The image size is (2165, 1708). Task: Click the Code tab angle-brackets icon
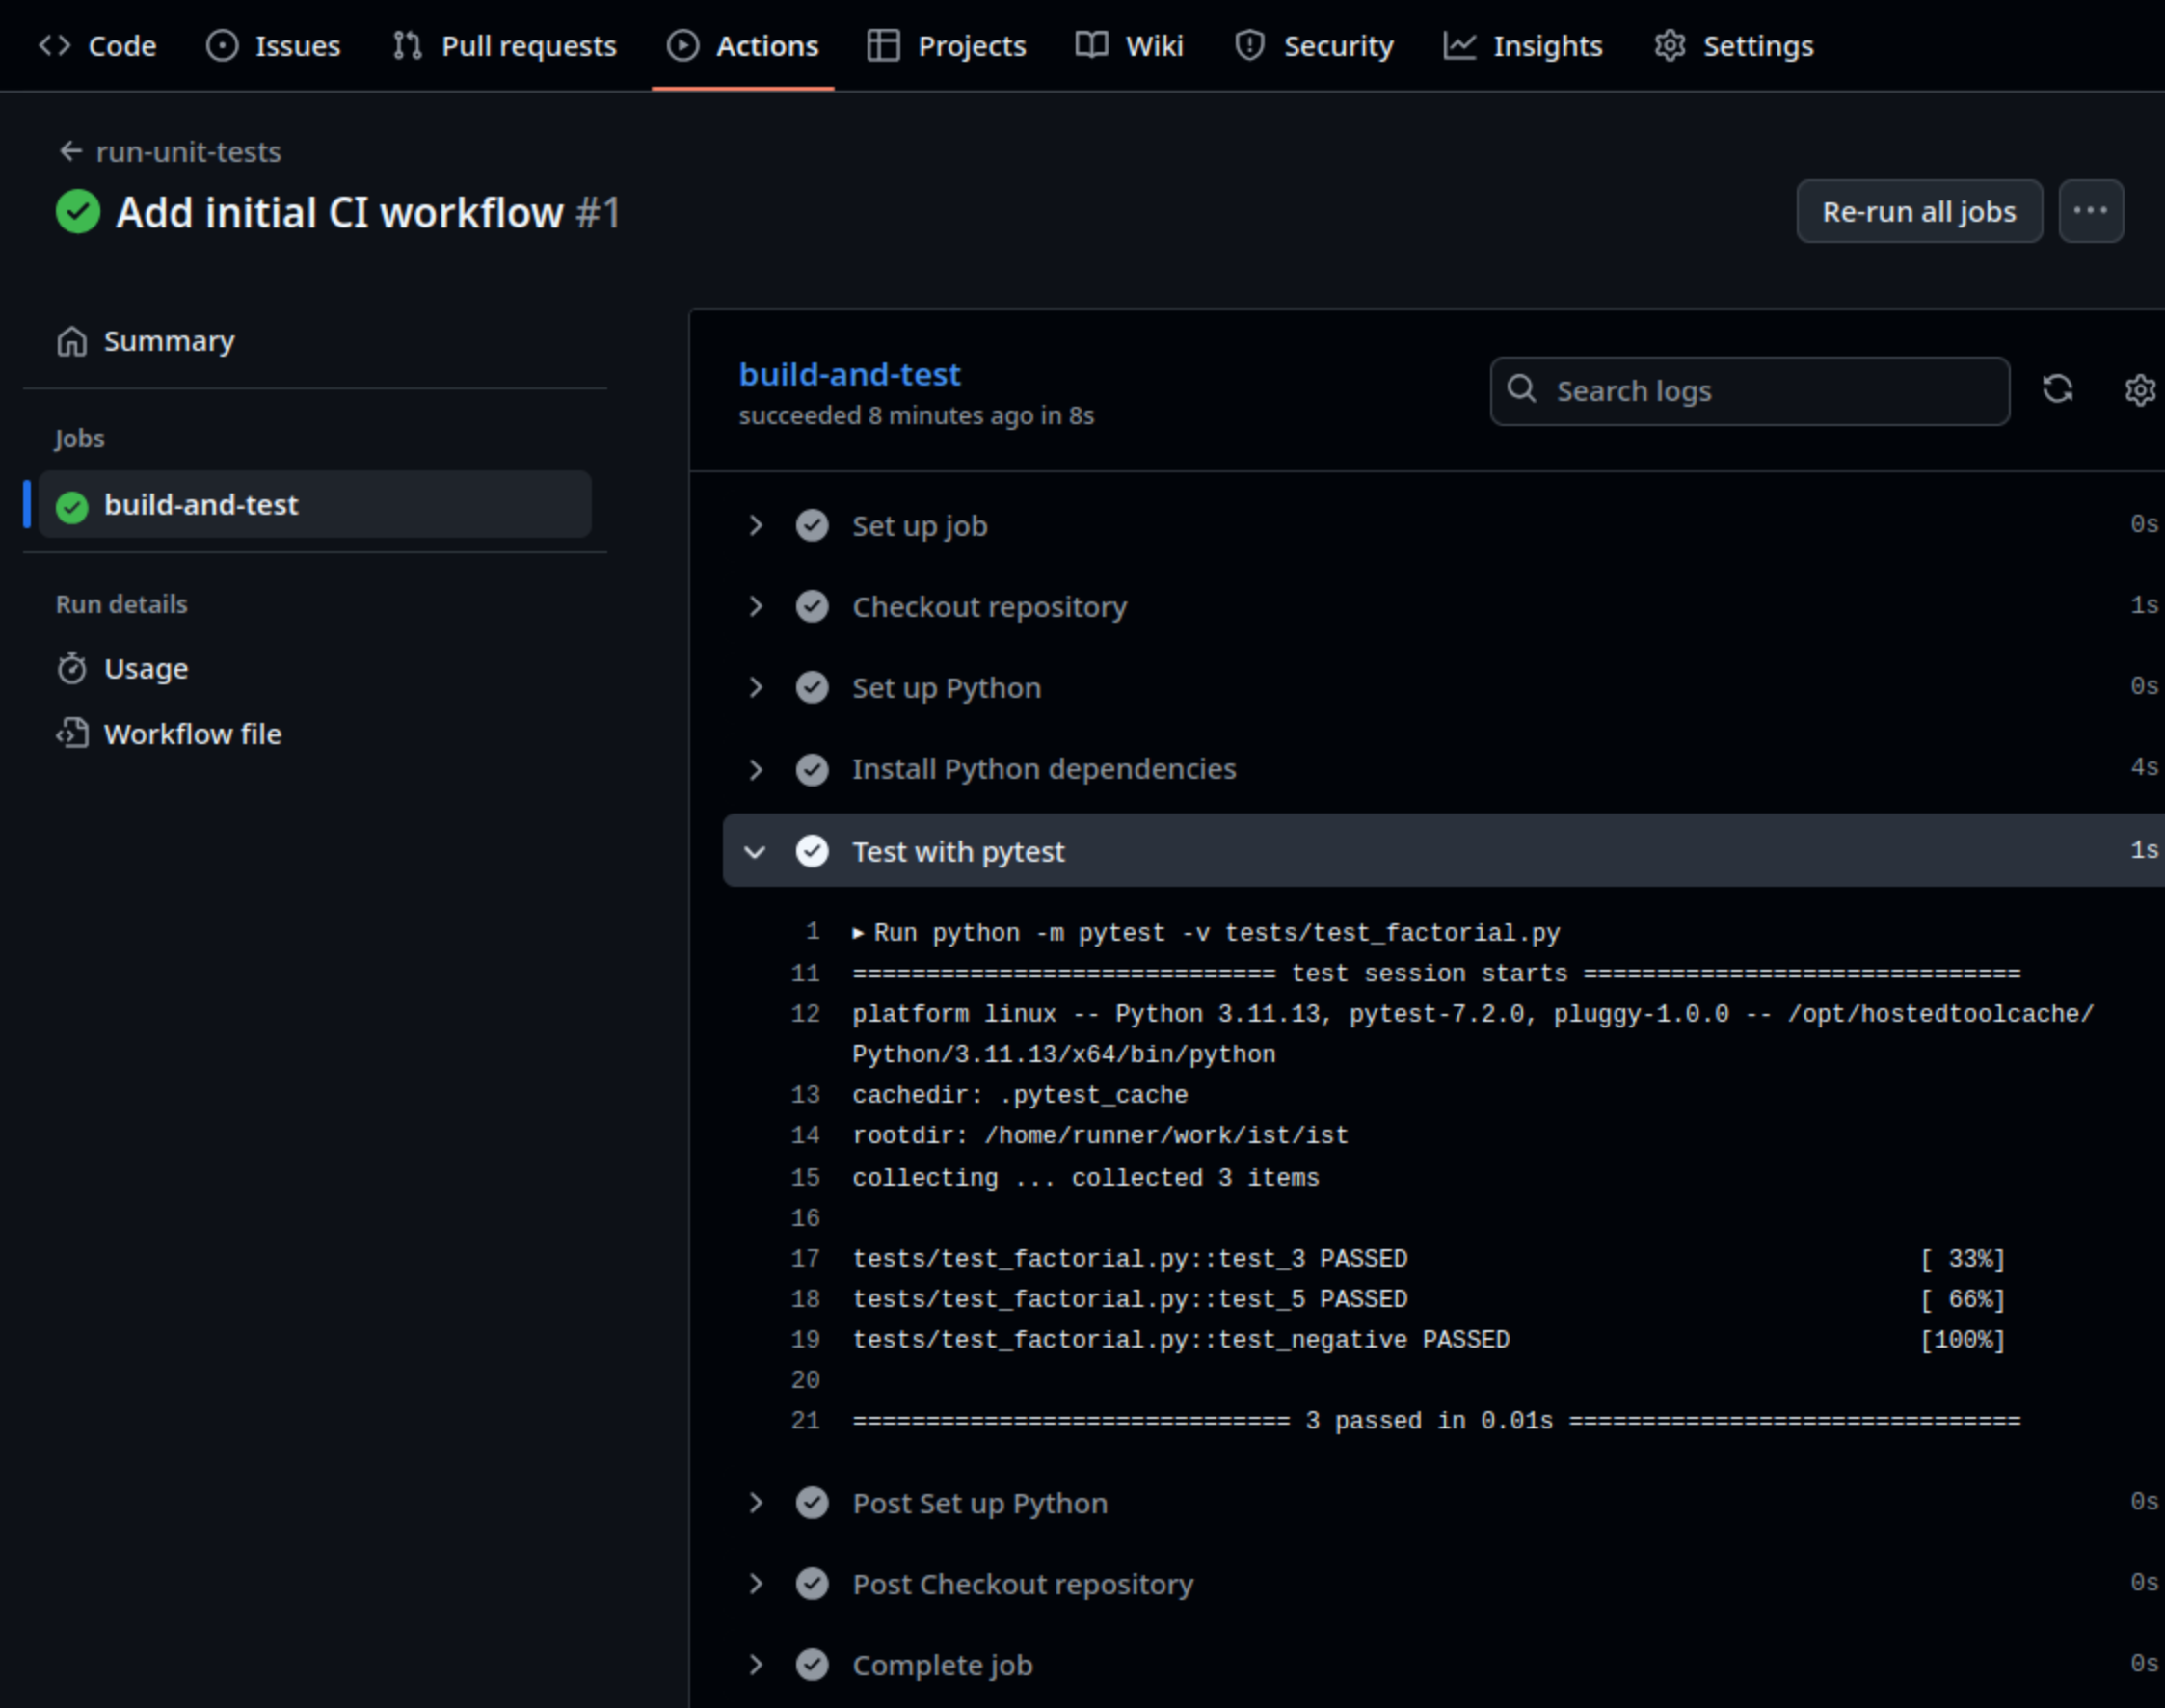pyautogui.click(x=54, y=46)
